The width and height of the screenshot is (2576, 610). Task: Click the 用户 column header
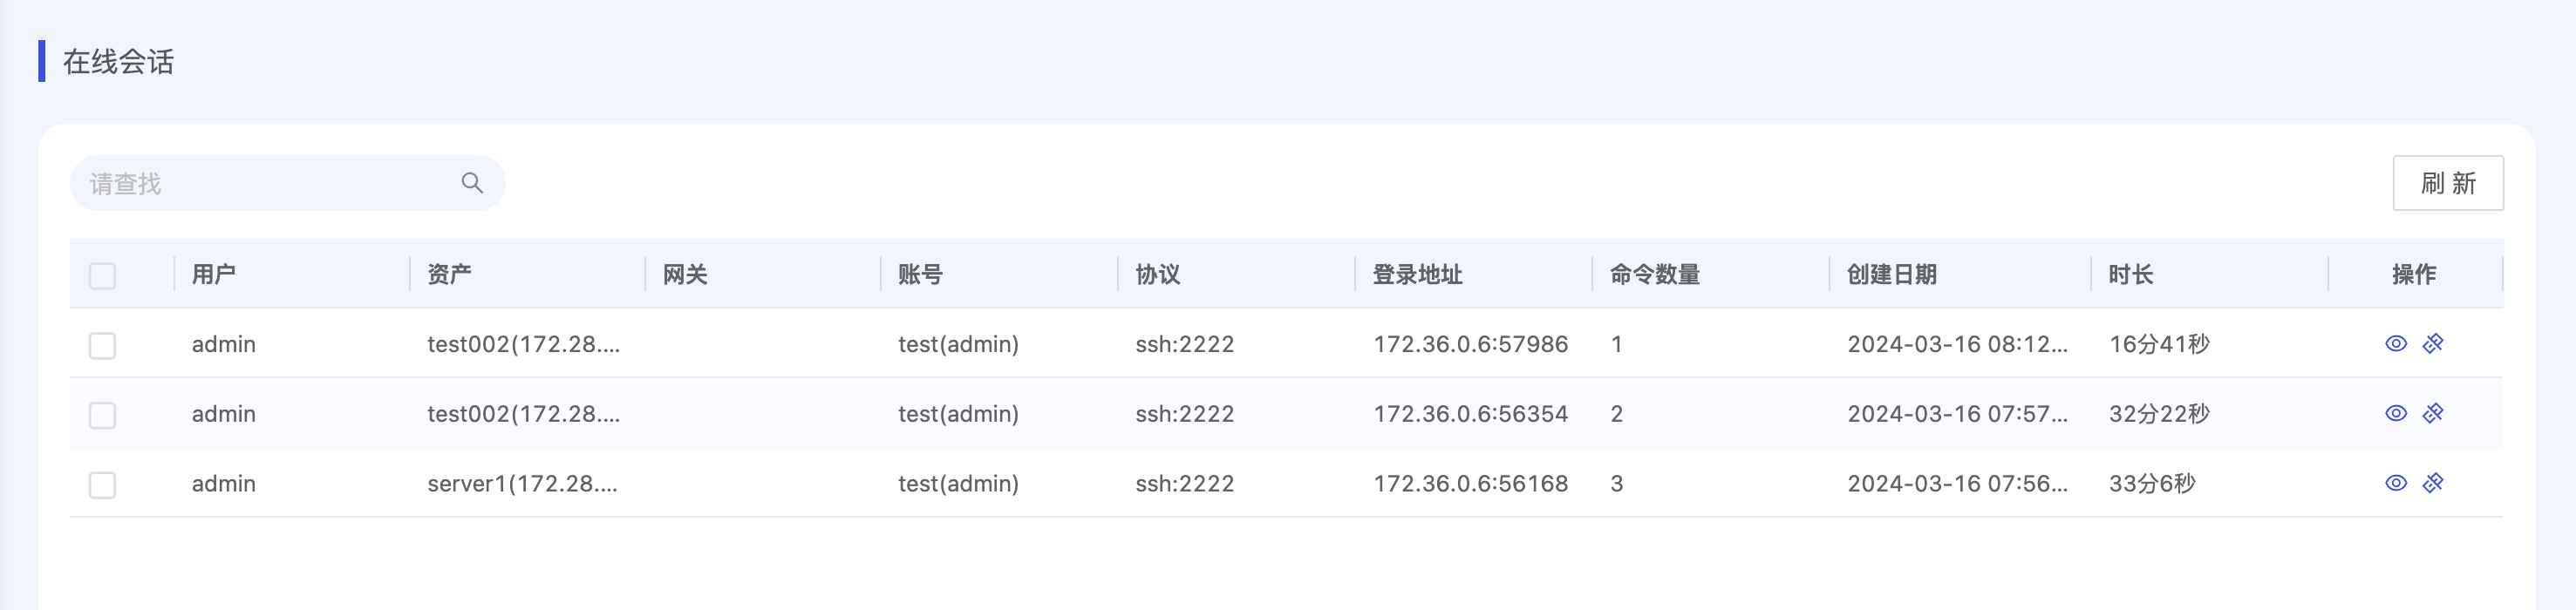(x=214, y=274)
